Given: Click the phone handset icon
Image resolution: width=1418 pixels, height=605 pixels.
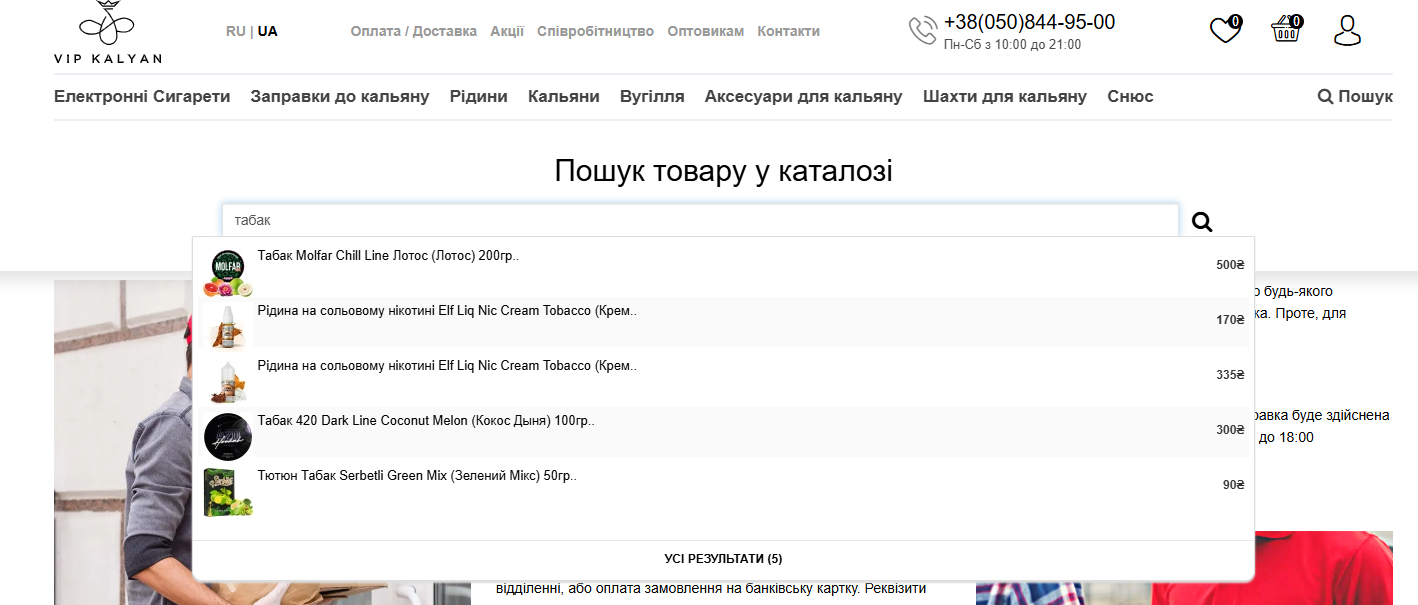Looking at the screenshot, I should [922, 31].
